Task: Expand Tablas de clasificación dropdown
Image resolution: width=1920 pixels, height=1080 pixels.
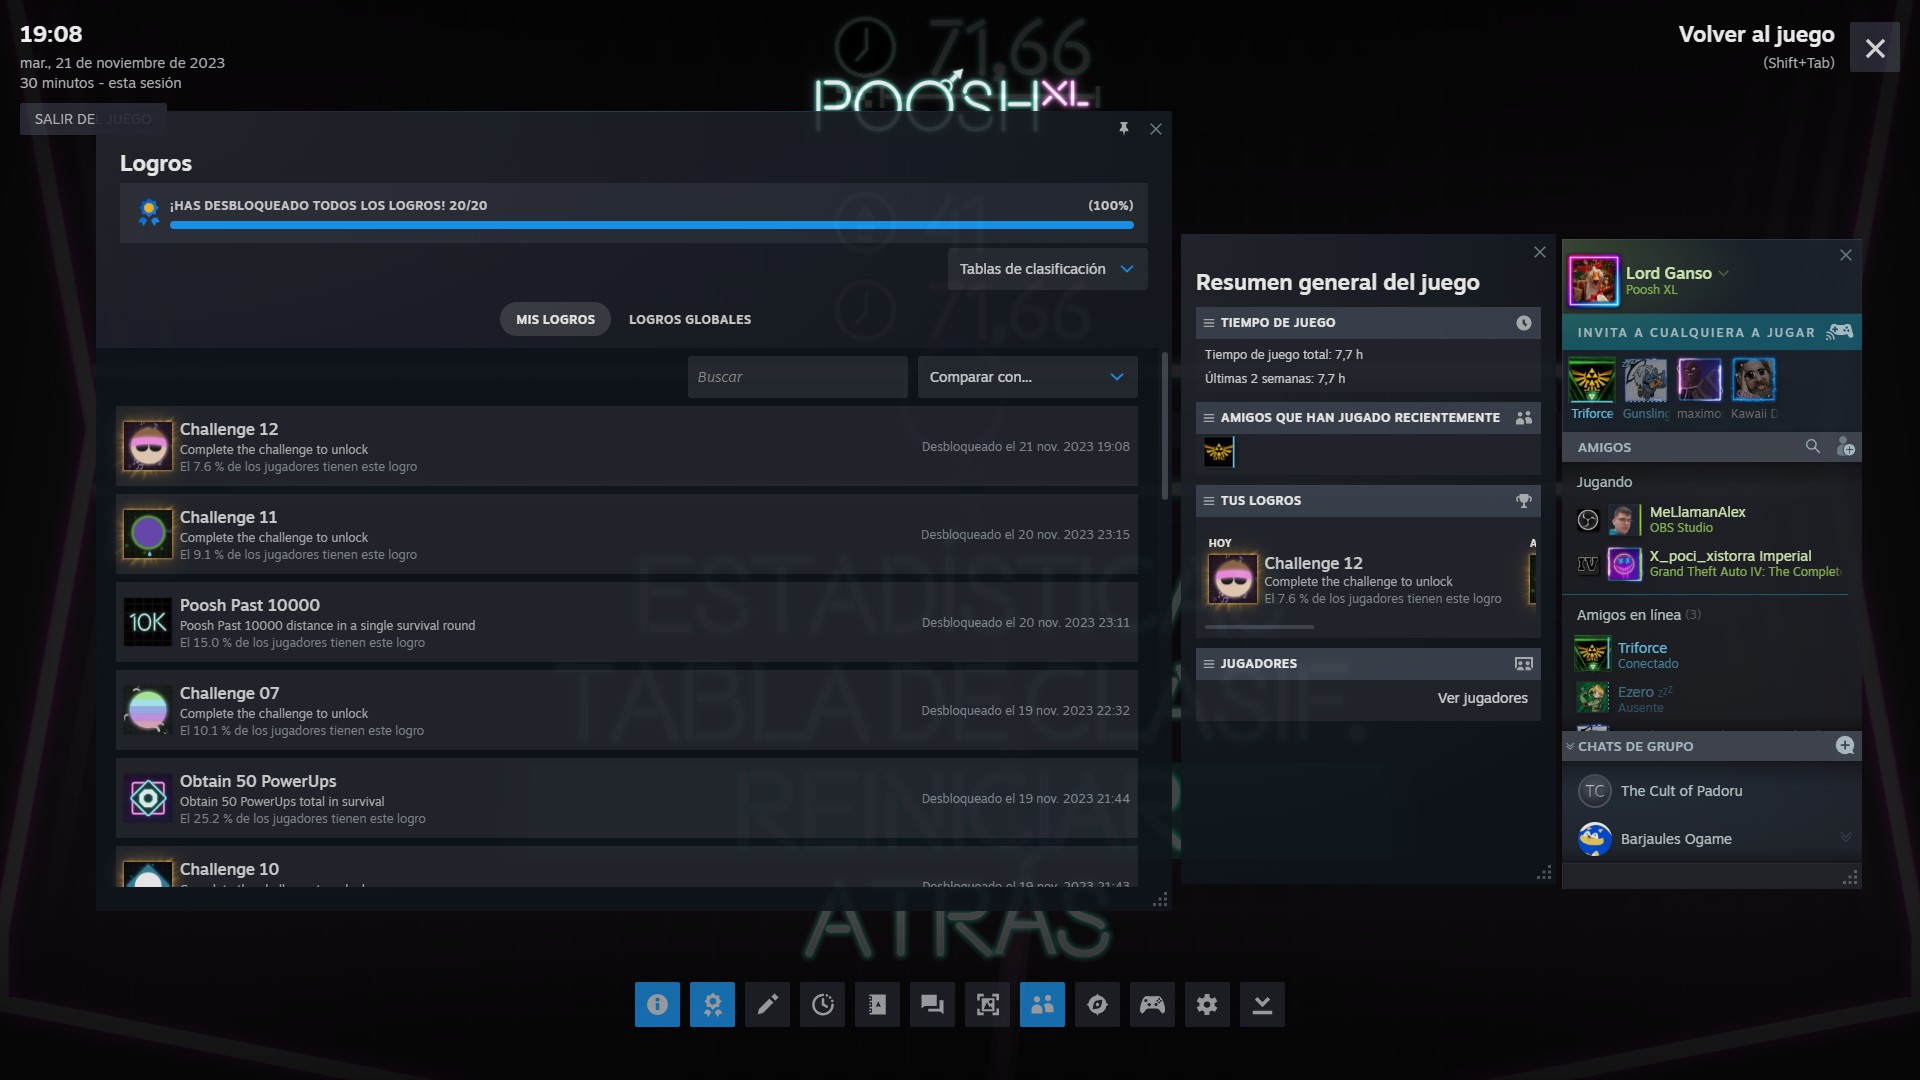Action: coord(1046,269)
